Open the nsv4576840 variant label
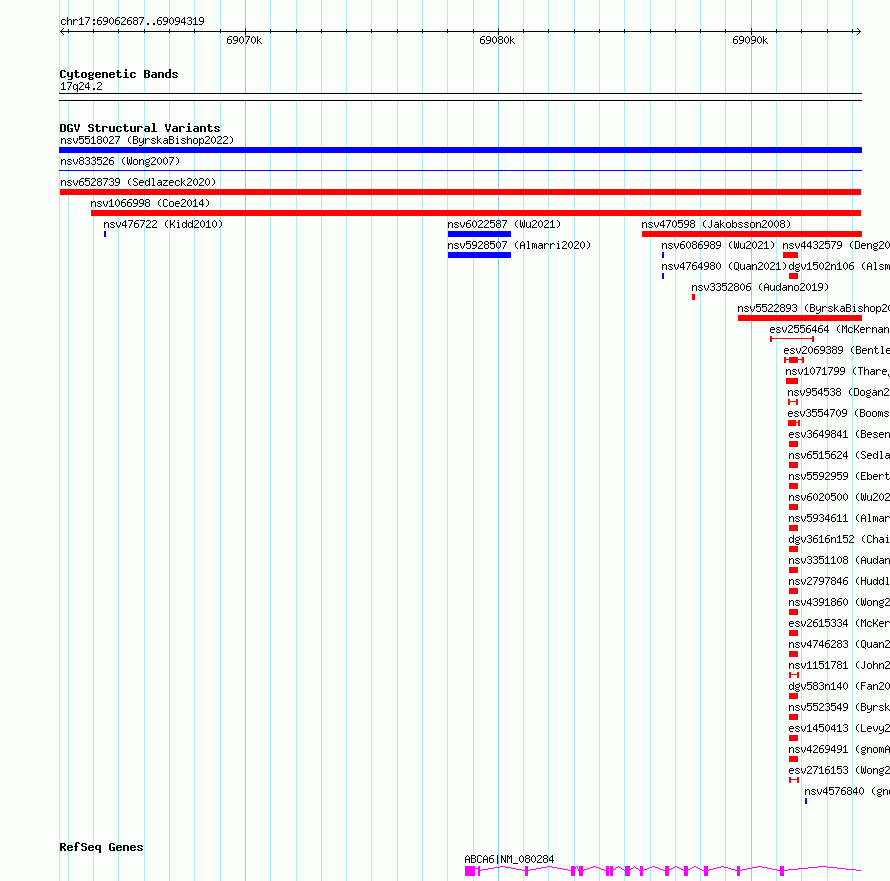The image size is (890, 881). pyautogui.click(x=847, y=791)
